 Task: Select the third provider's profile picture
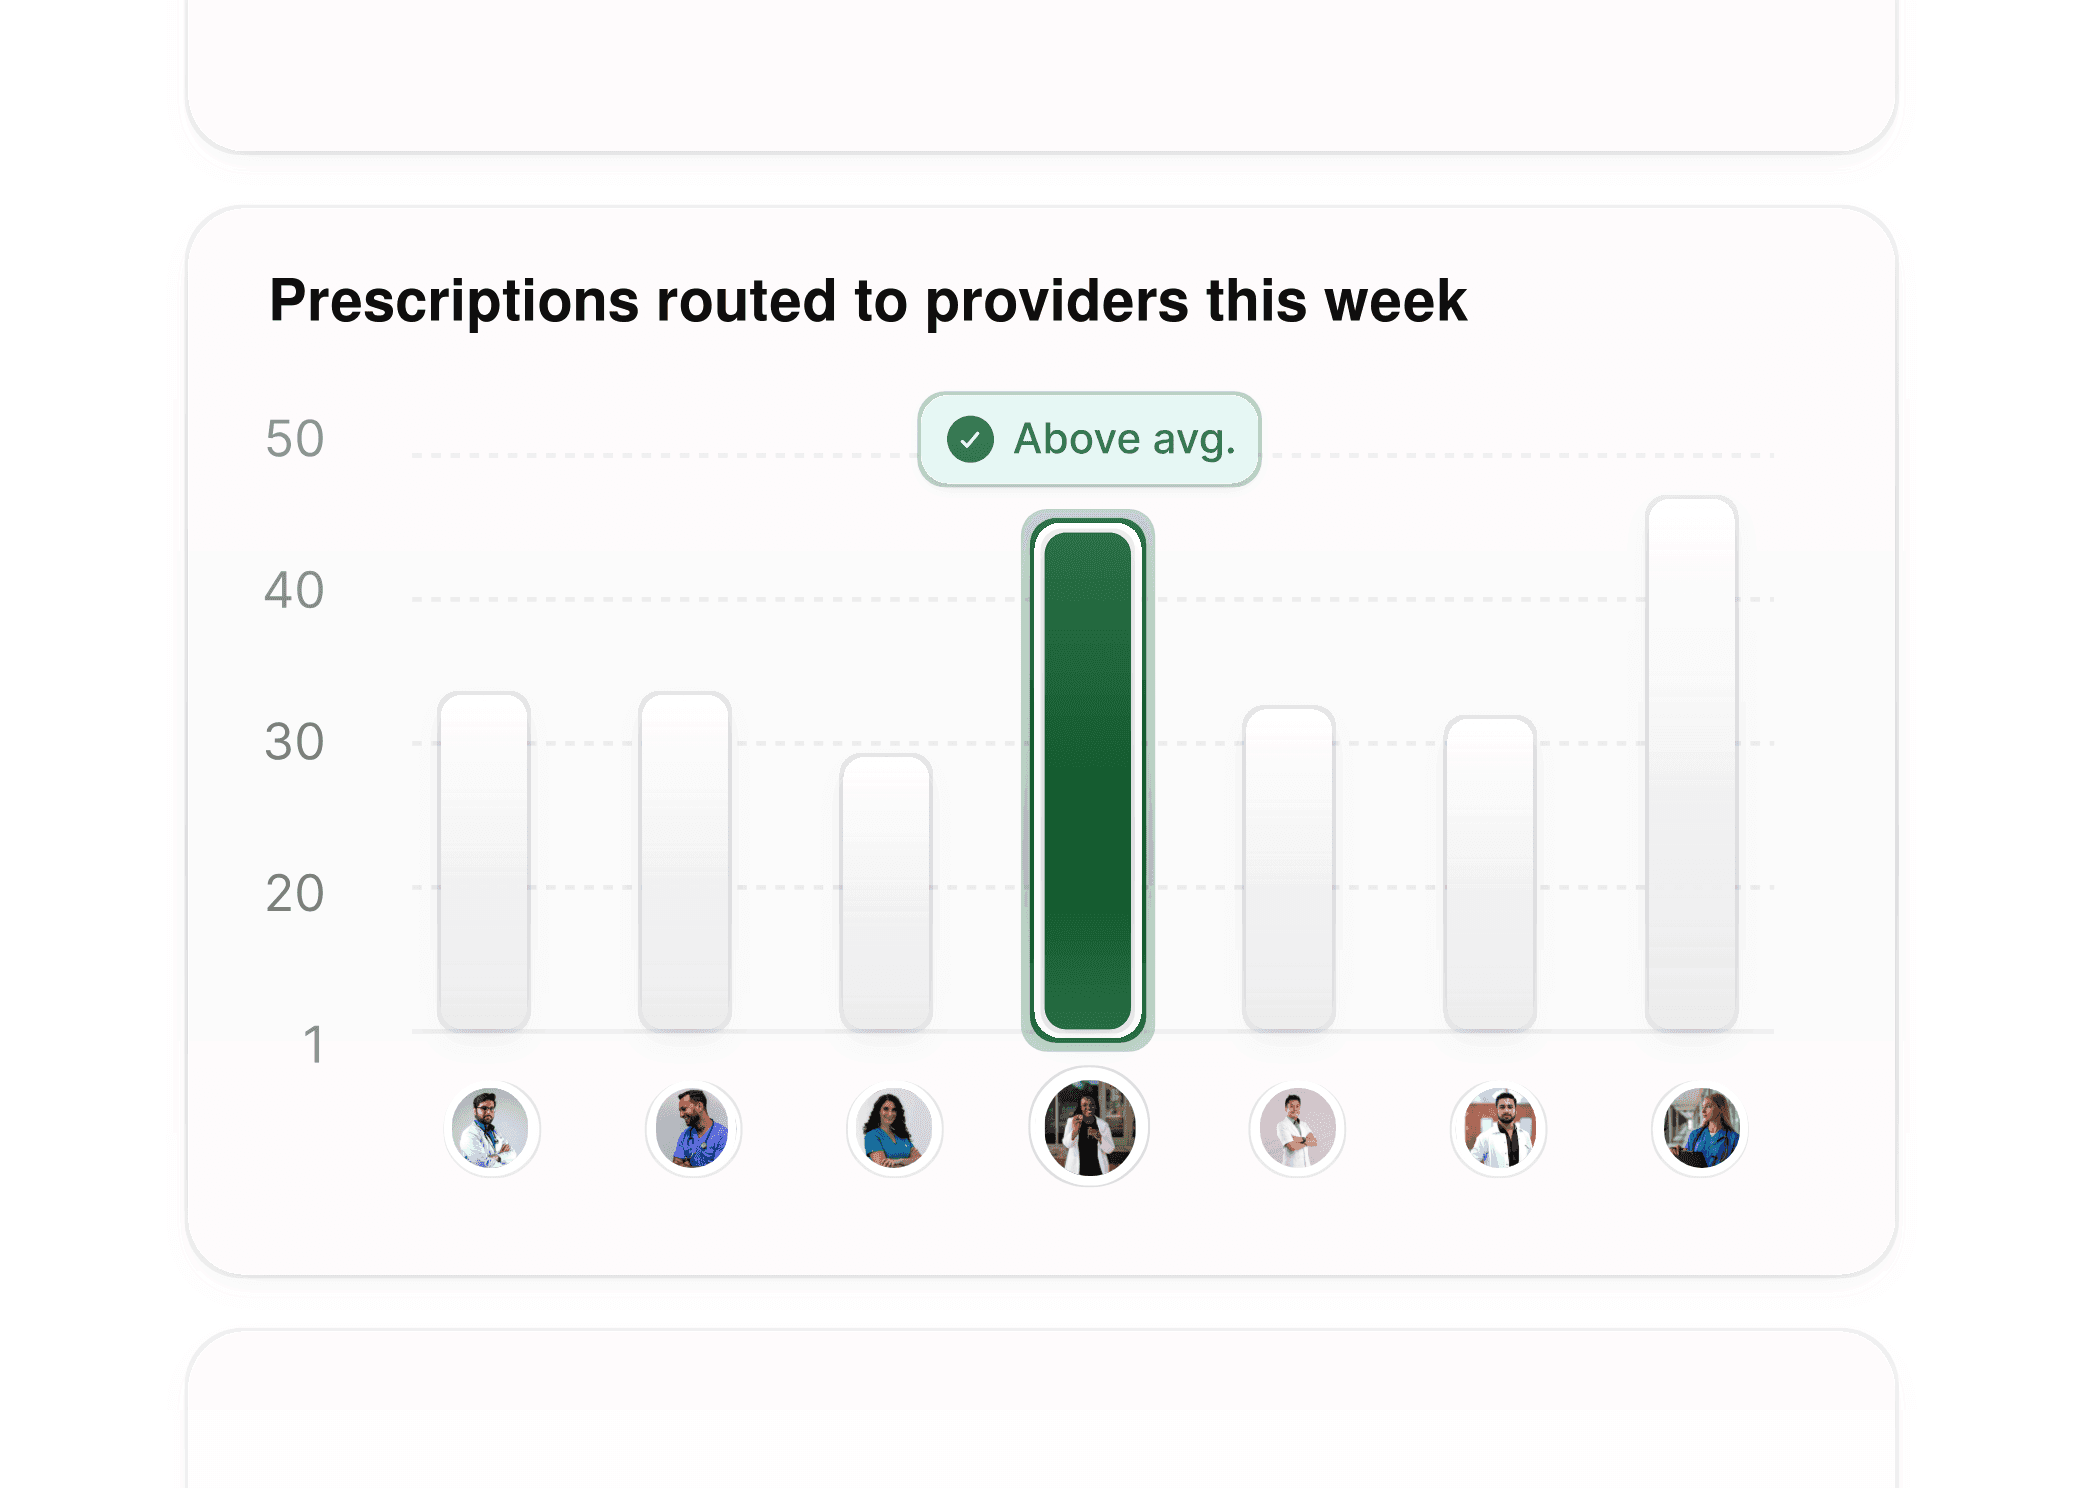coord(895,1128)
